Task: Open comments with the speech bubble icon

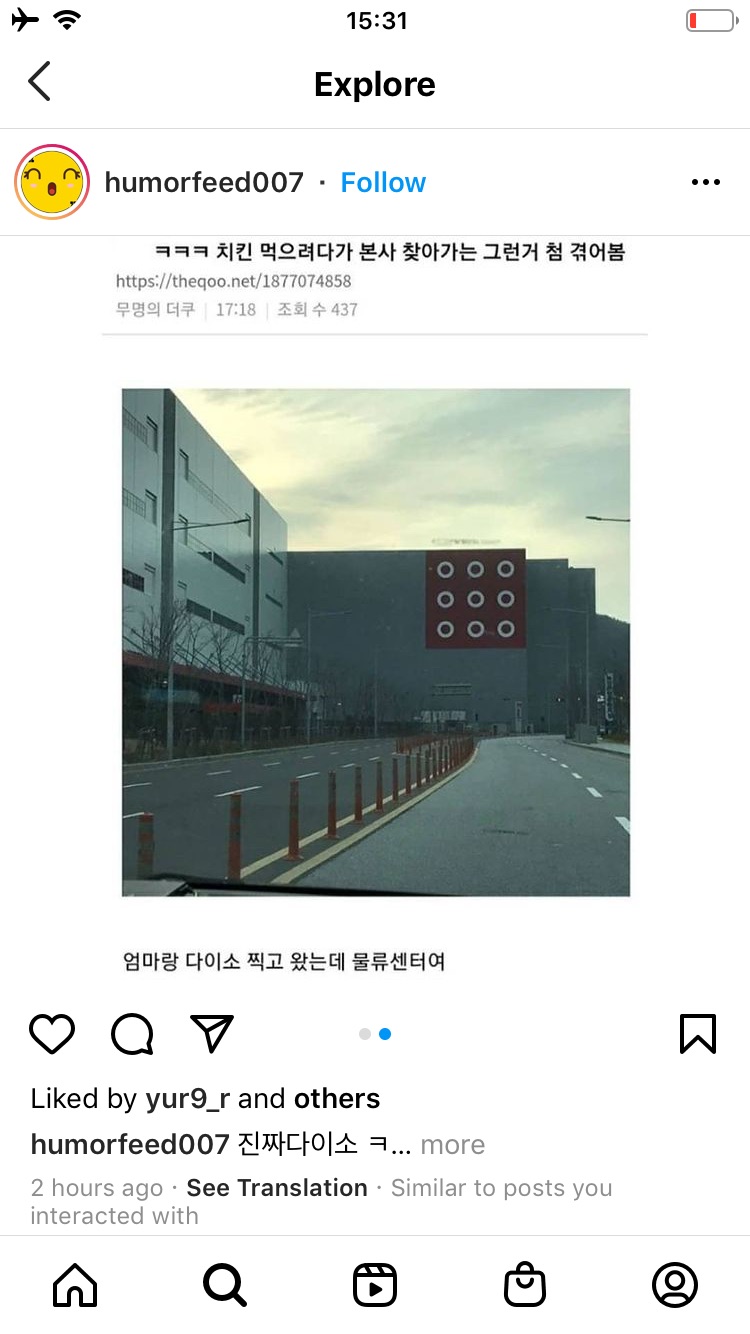Action: pos(132,1034)
